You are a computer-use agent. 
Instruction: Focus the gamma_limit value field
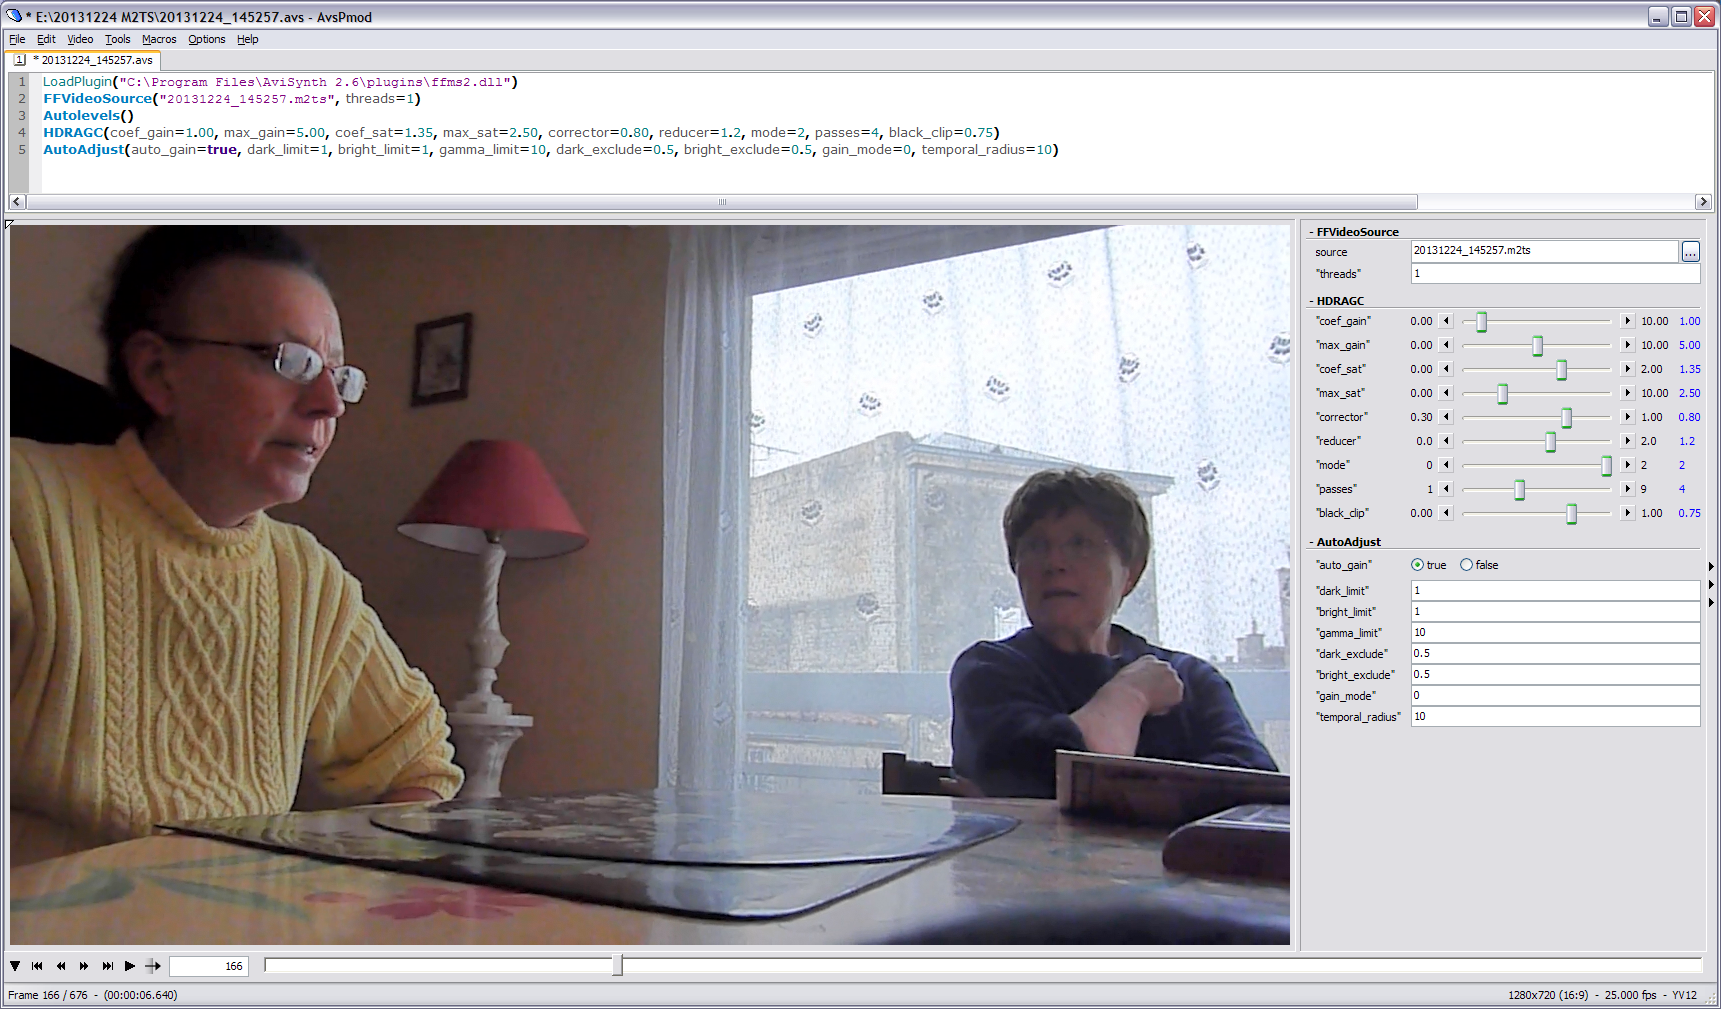pos(1555,633)
